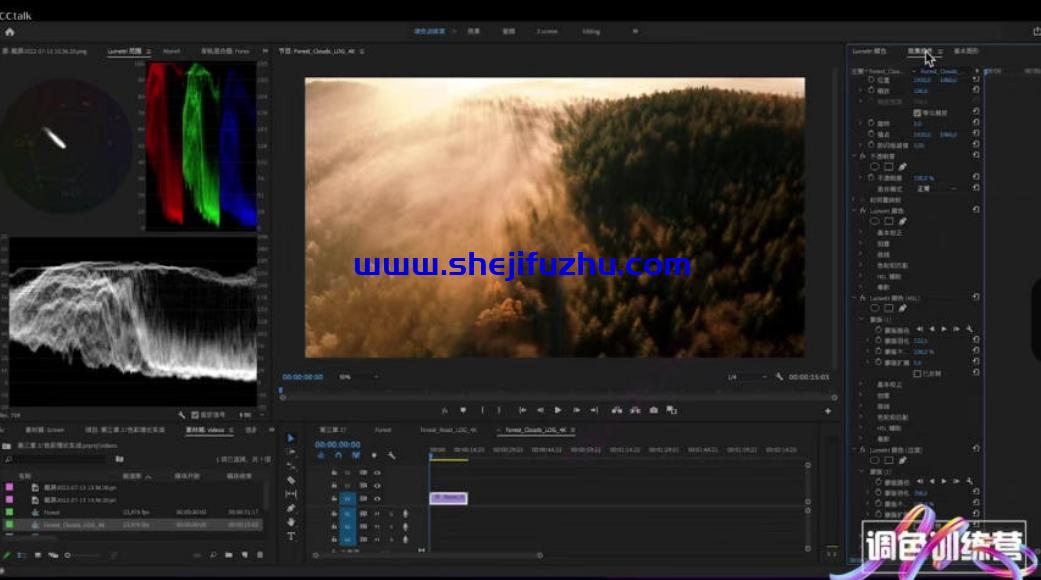Viewport: 1041px width, 580px height.
Task: Step back one frame in Program monitor
Action: (540, 410)
